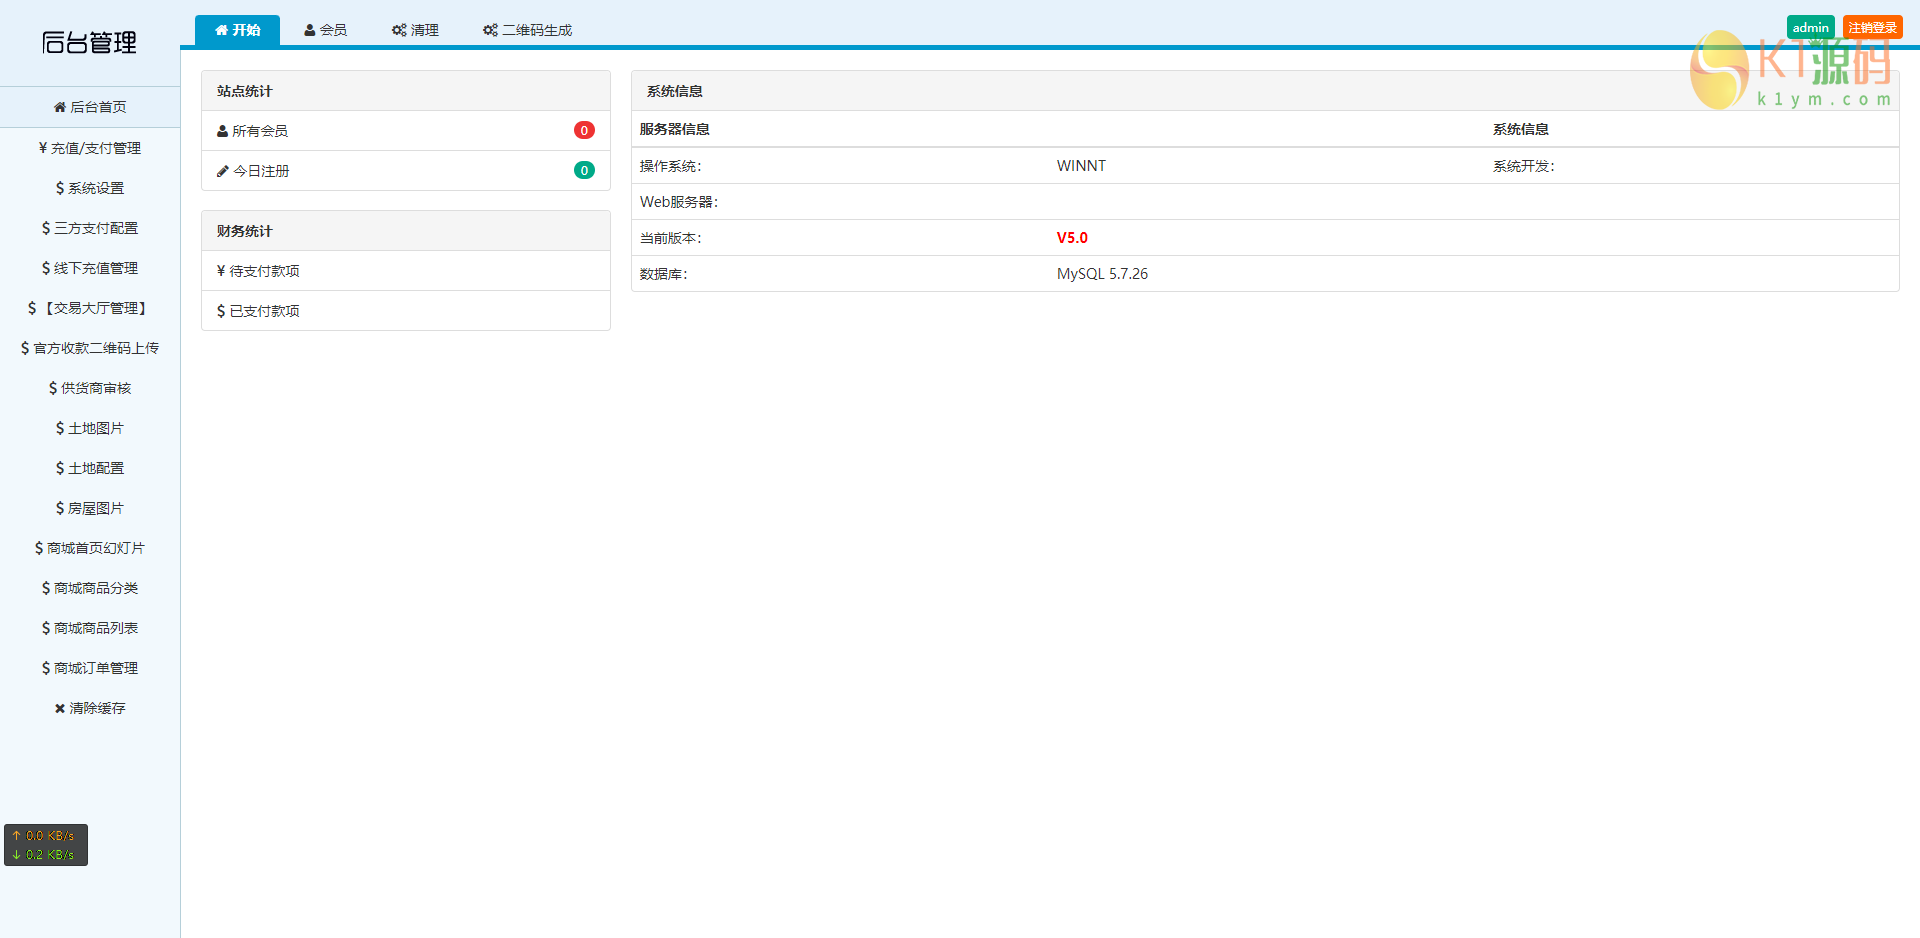Click the home icon beside 后台首页
Image resolution: width=1920 pixels, height=938 pixels.
(x=60, y=107)
